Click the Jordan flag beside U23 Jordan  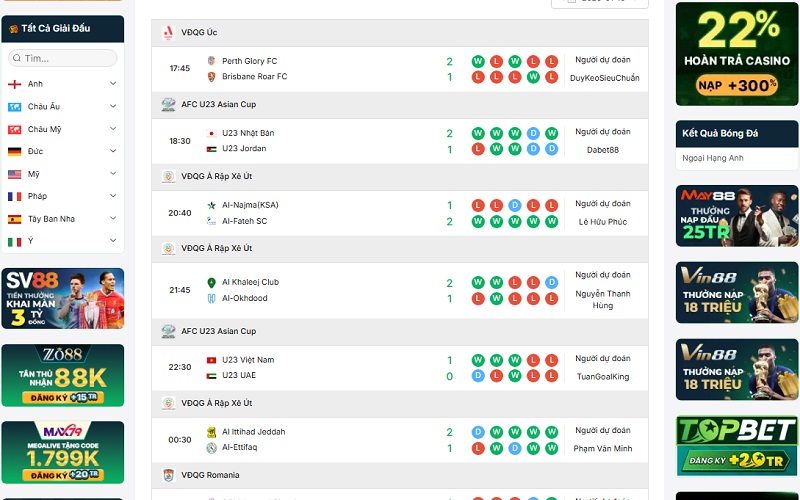click(211, 149)
